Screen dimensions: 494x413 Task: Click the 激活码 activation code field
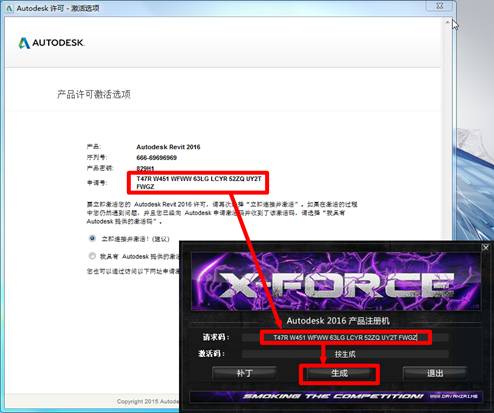345,354
